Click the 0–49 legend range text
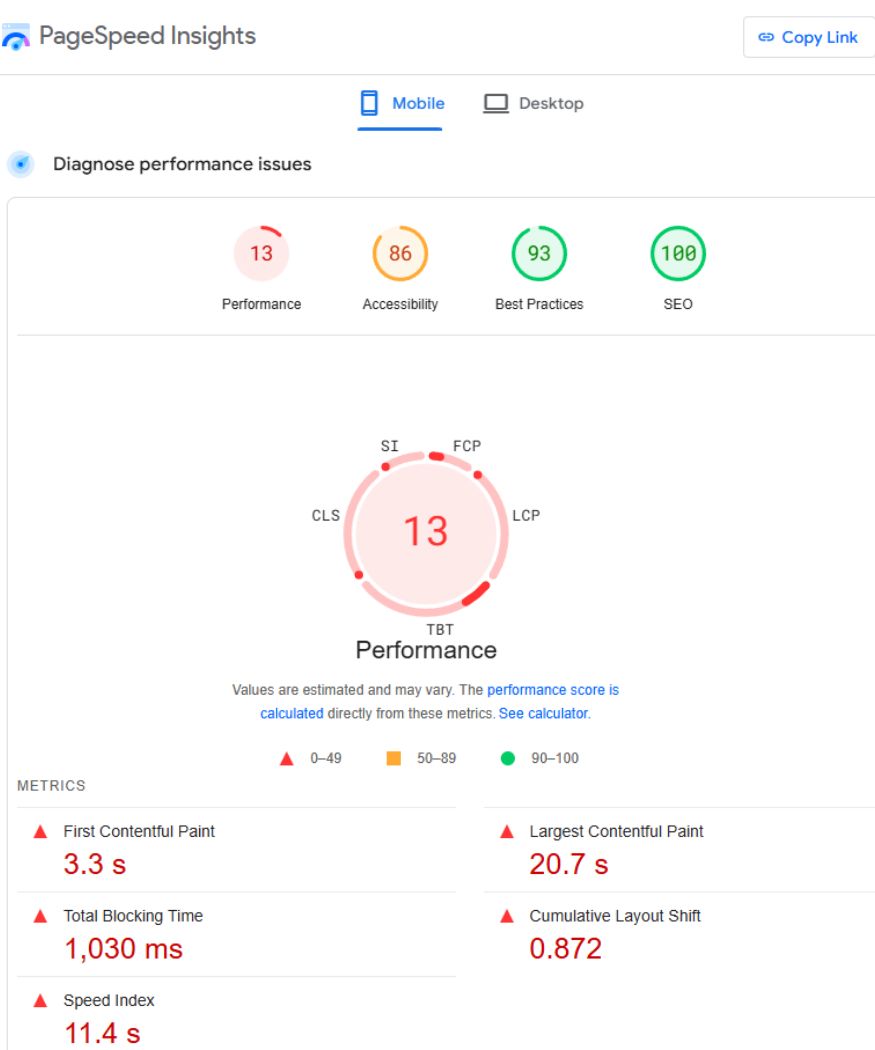The width and height of the screenshot is (875, 1050). coord(326,758)
